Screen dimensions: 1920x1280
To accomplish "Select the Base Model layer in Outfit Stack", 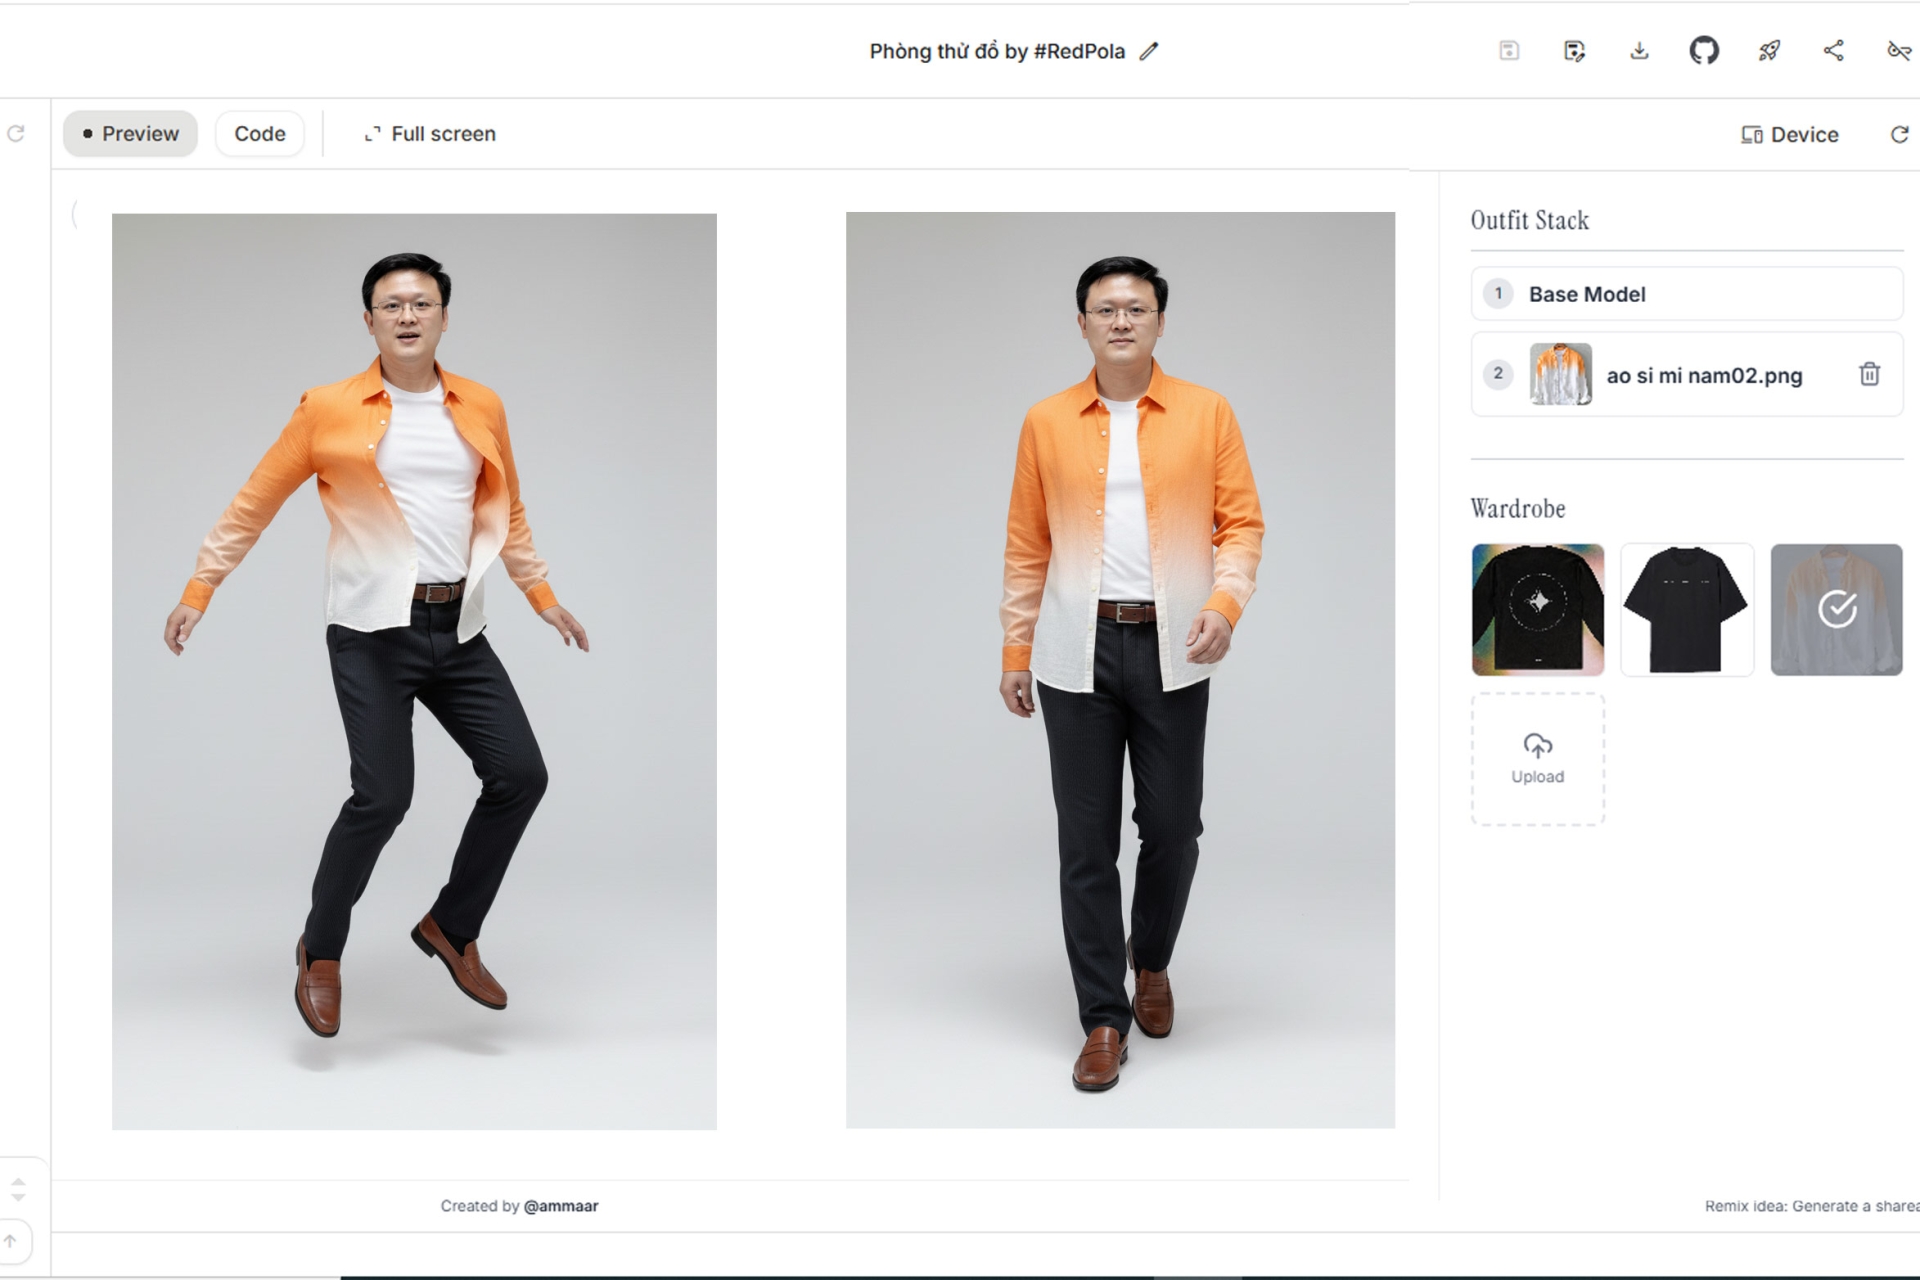I will [x=1686, y=294].
